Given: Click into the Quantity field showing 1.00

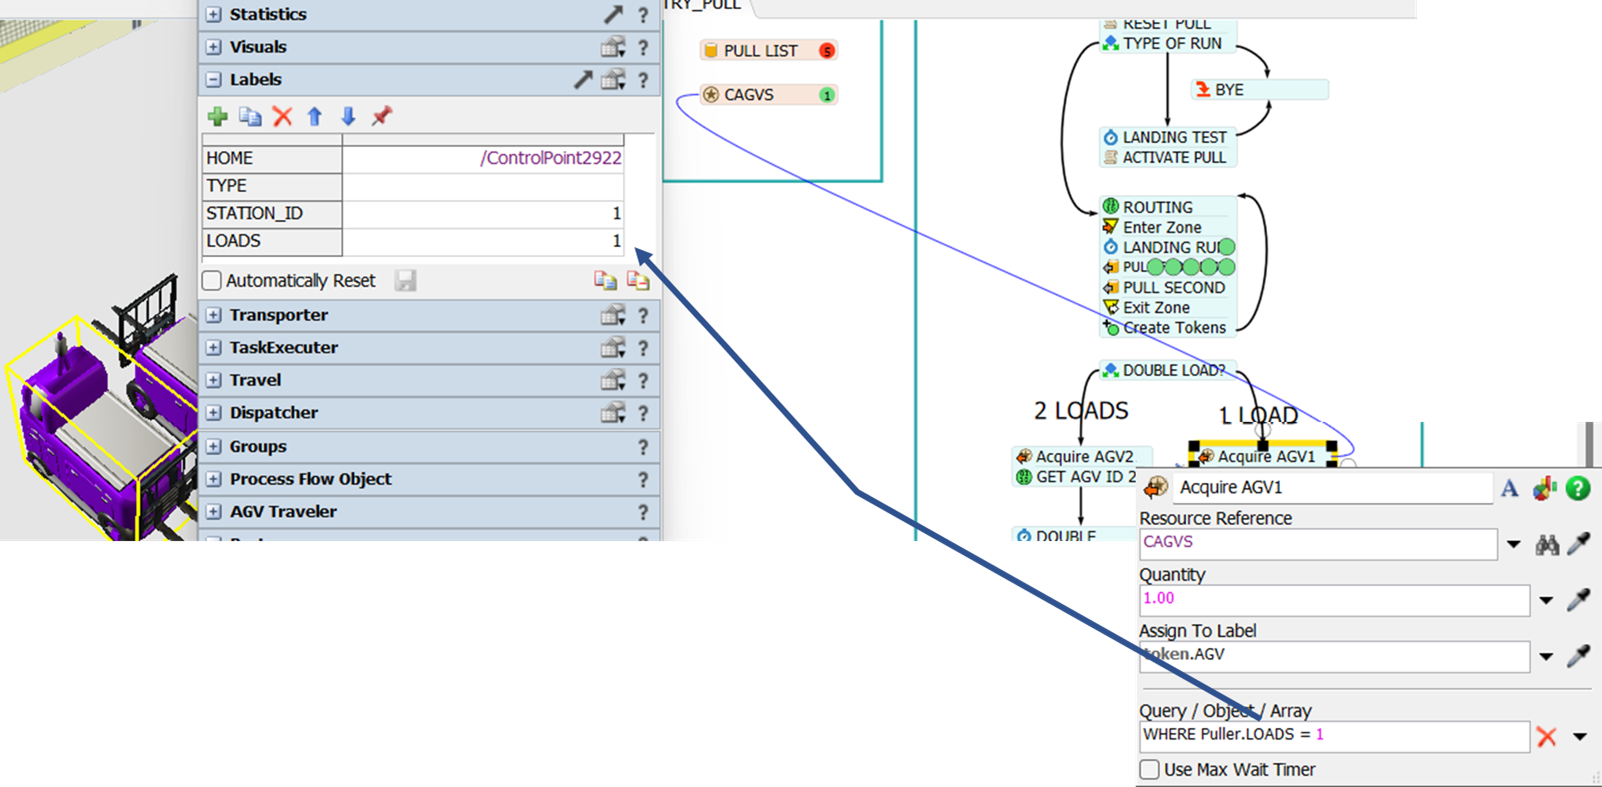Looking at the screenshot, I should [1334, 600].
